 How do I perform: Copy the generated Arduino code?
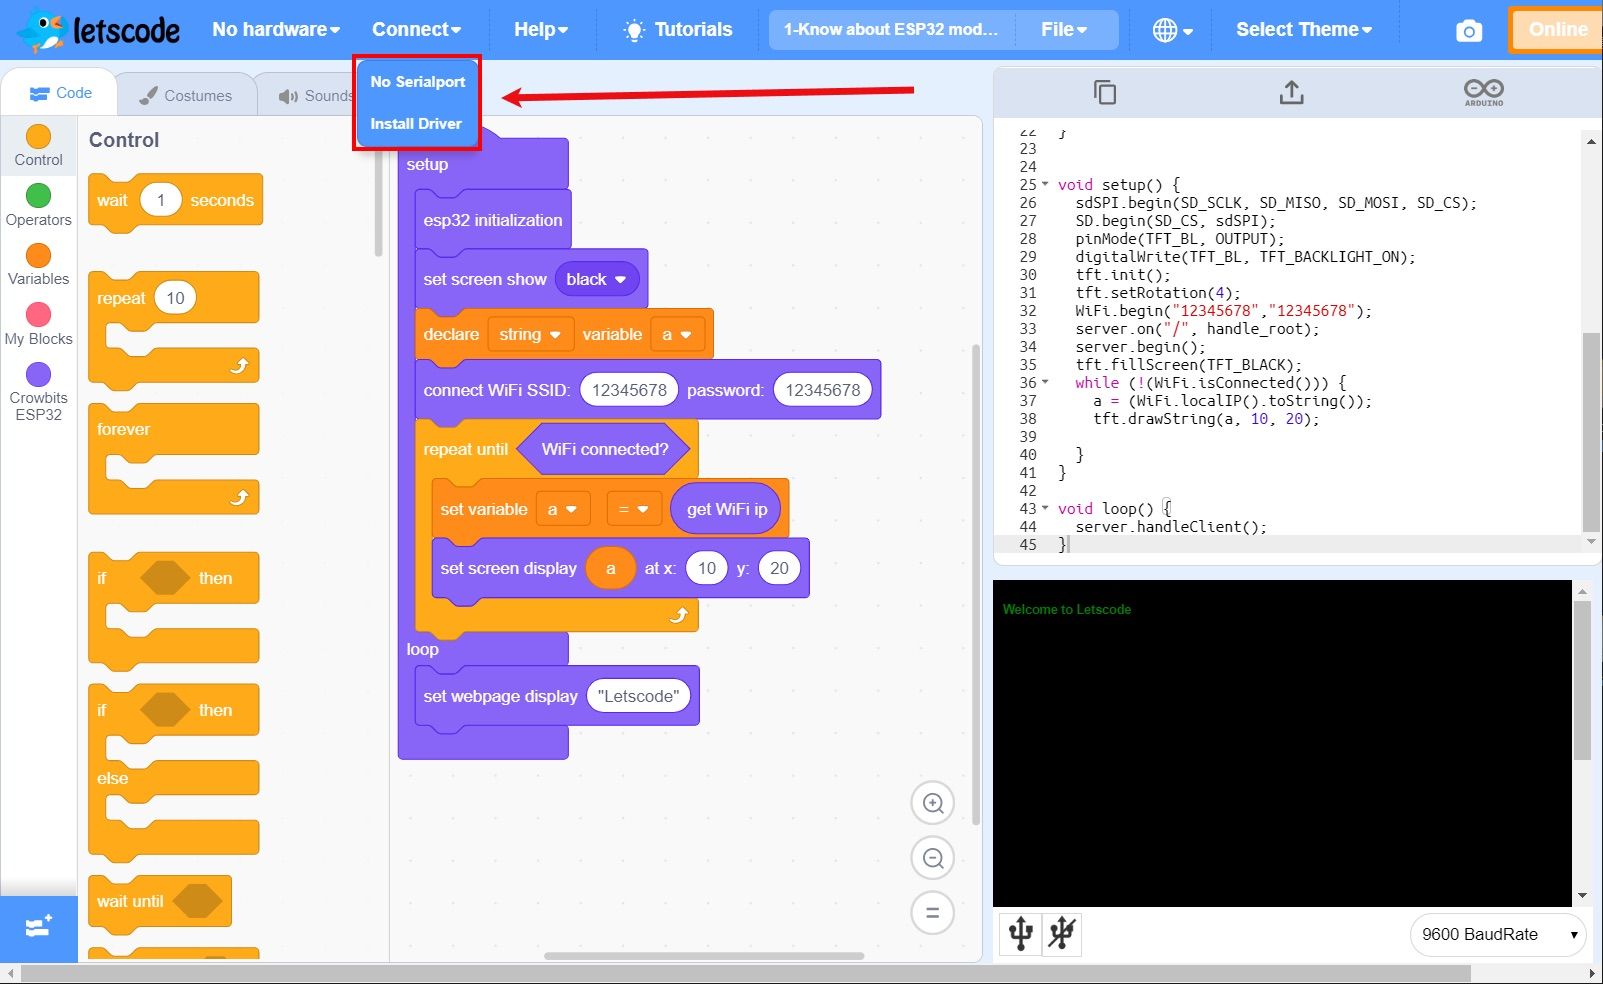point(1104,91)
